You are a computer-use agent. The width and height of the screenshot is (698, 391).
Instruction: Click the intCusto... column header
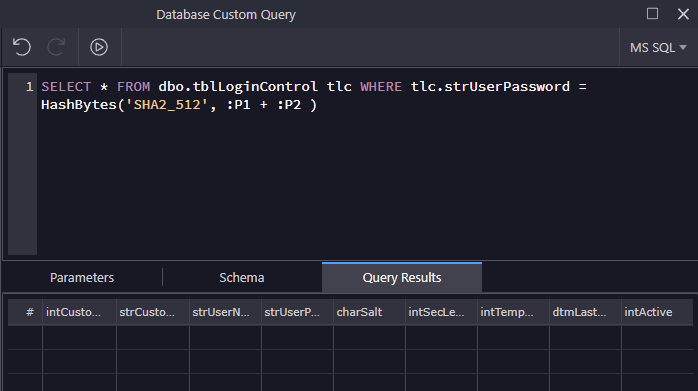point(79,312)
